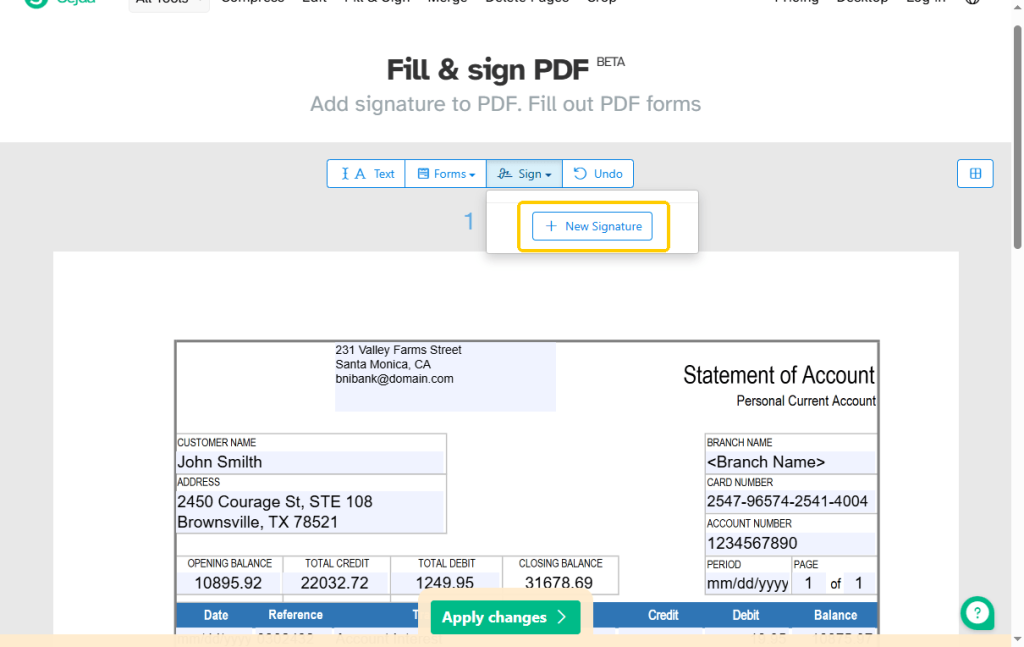Click Apply changes green button
Viewport: 1024px width, 647px height.
pyautogui.click(x=505, y=617)
